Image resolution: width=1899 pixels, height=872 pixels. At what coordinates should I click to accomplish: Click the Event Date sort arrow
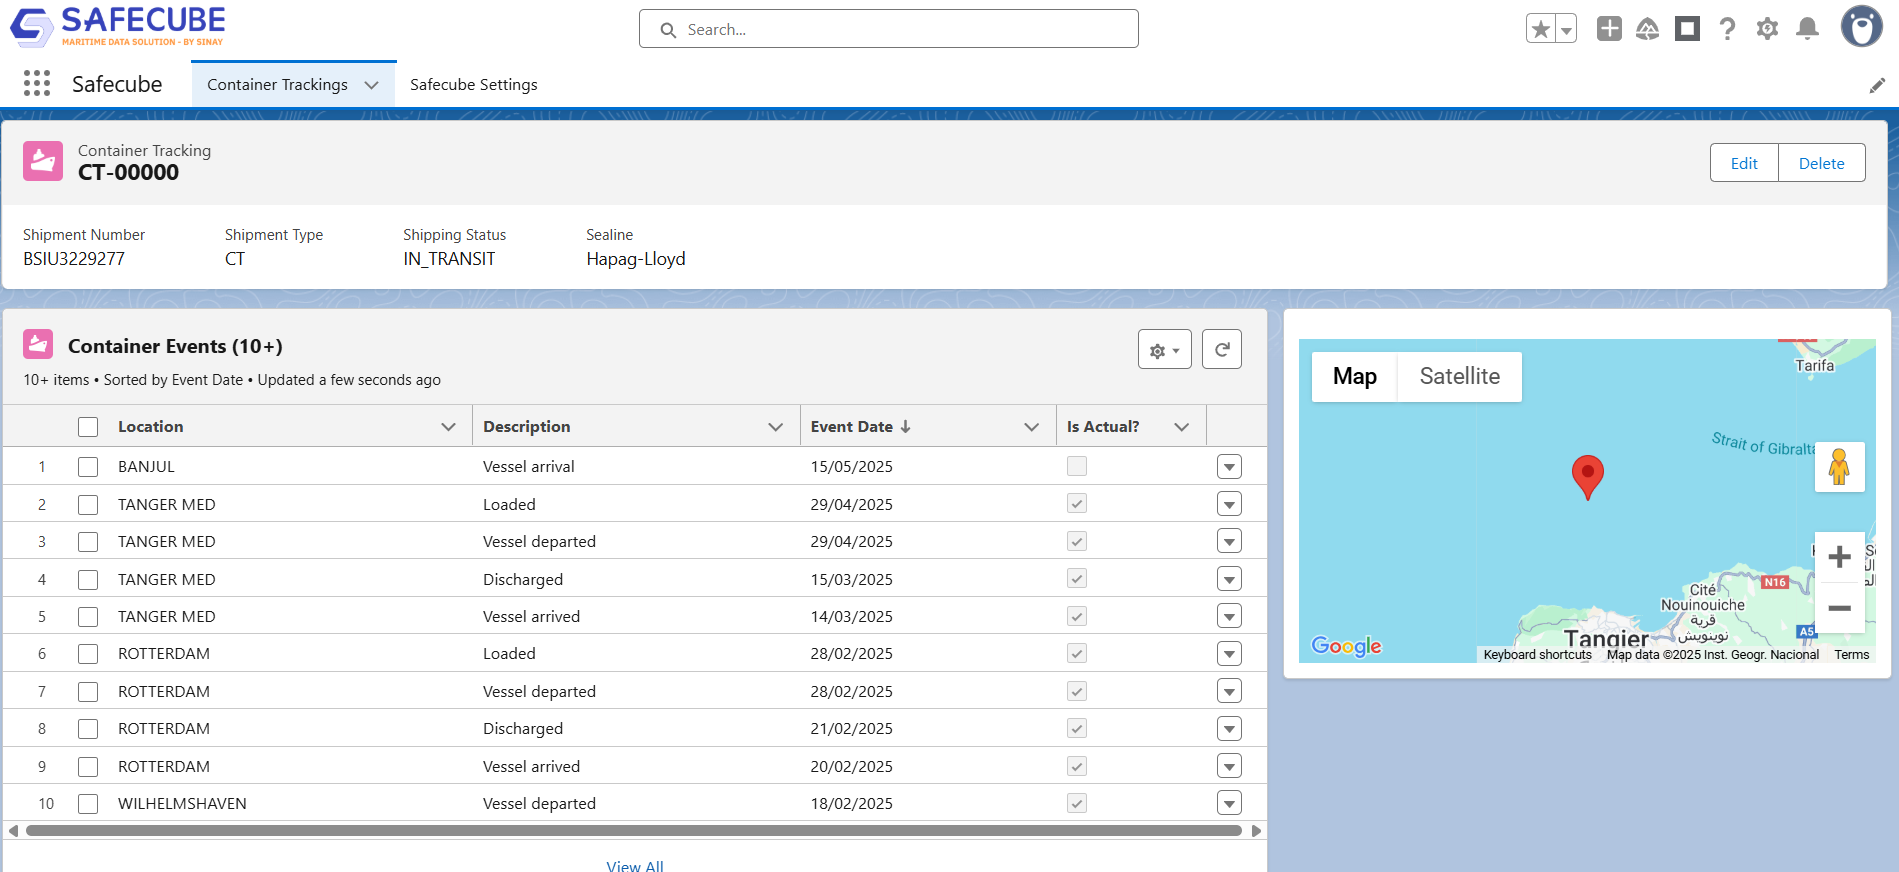pos(905,426)
